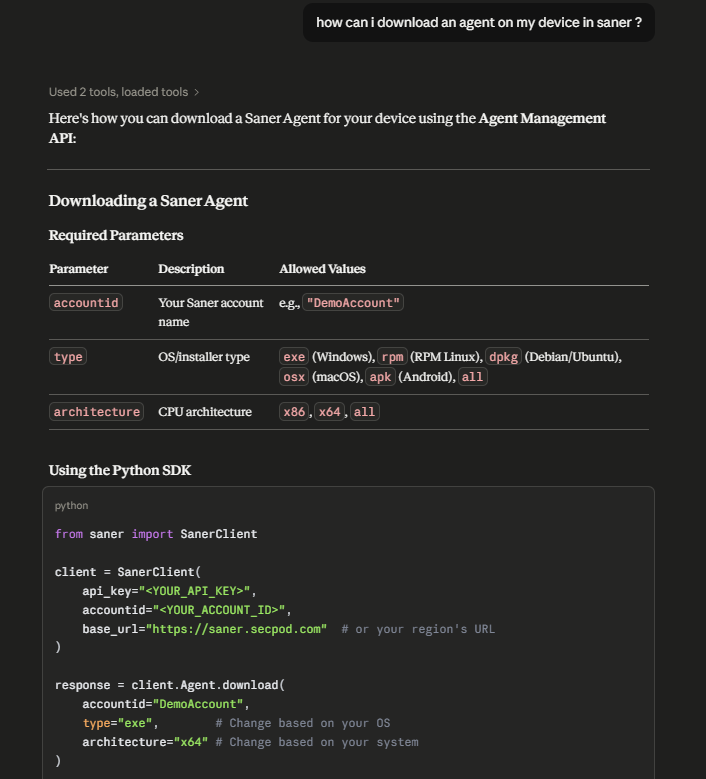Click the 'osx' macOS installer tag
706x779 pixels.
(294, 377)
